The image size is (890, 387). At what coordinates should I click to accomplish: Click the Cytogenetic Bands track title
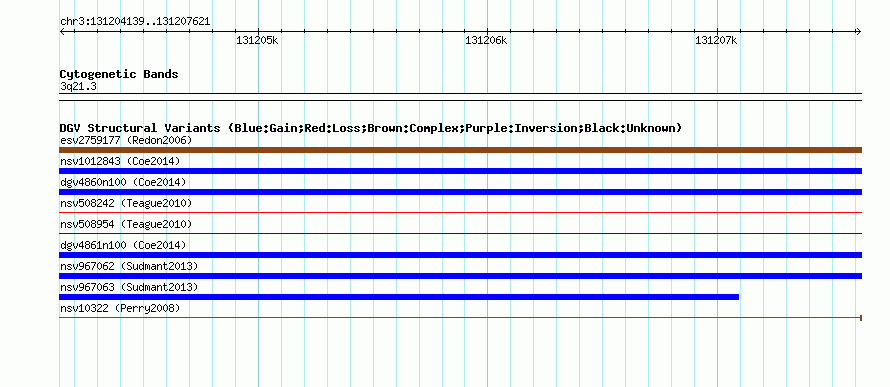click(119, 74)
